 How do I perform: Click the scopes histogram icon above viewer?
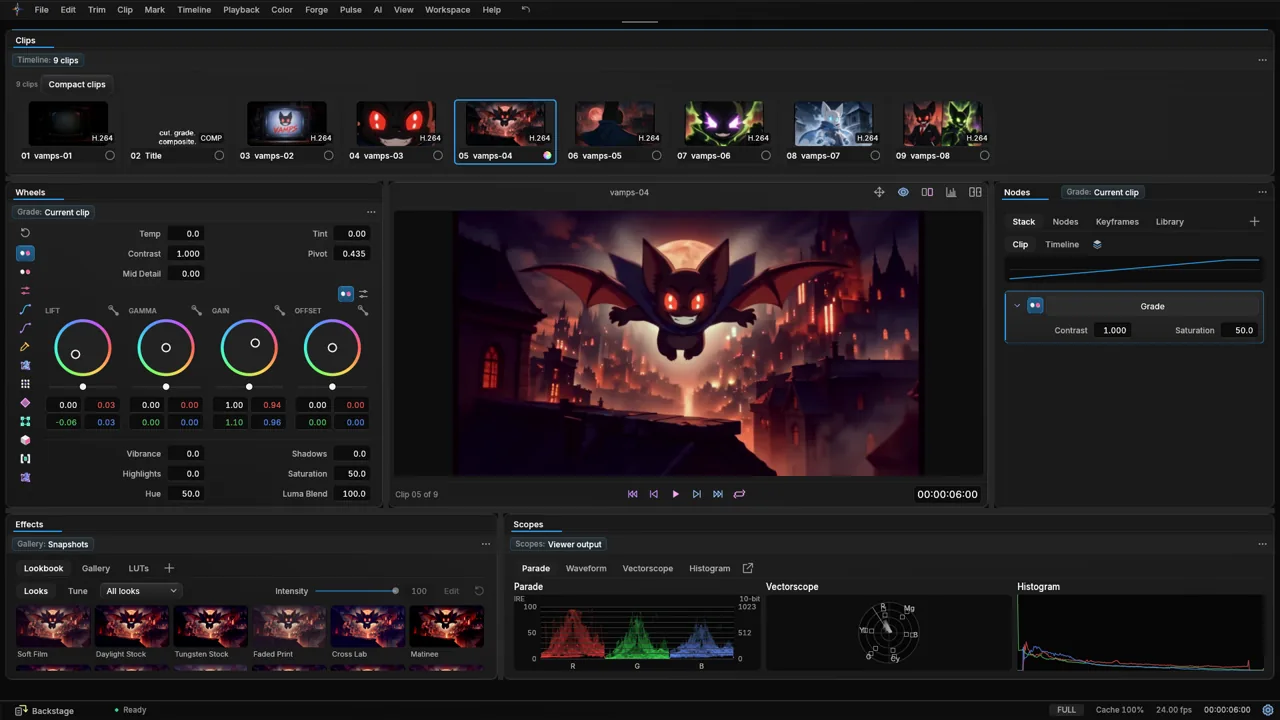(x=951, y=192)
